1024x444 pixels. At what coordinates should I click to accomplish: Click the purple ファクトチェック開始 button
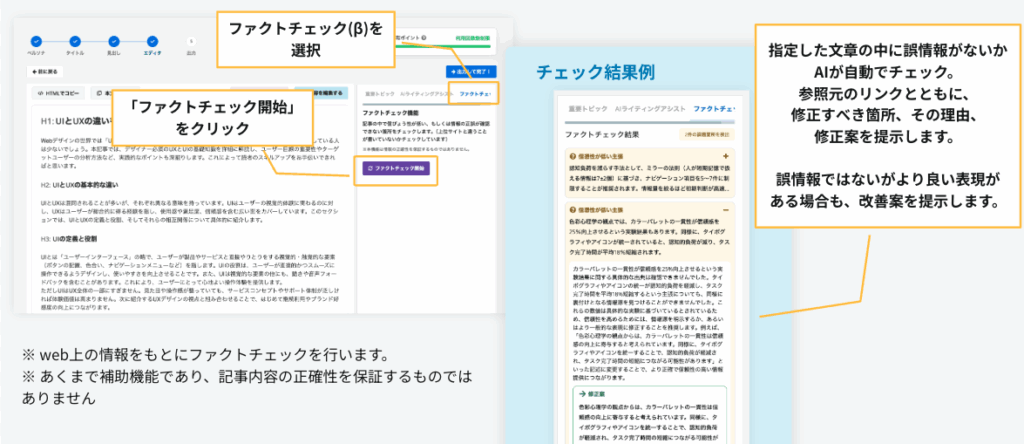pyautogui.click(x=396, y=168)
